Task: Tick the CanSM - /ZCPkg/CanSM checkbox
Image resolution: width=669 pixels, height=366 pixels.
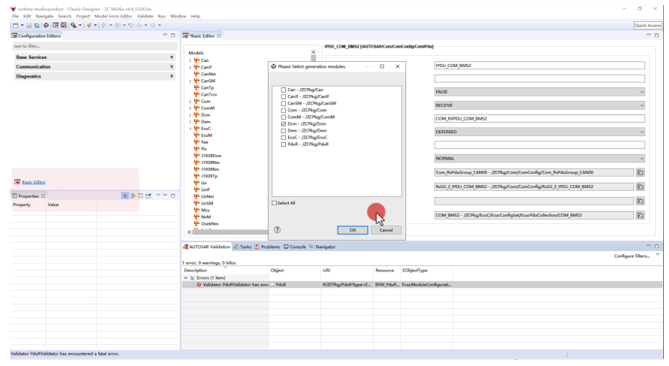Action: click(283, 104)
